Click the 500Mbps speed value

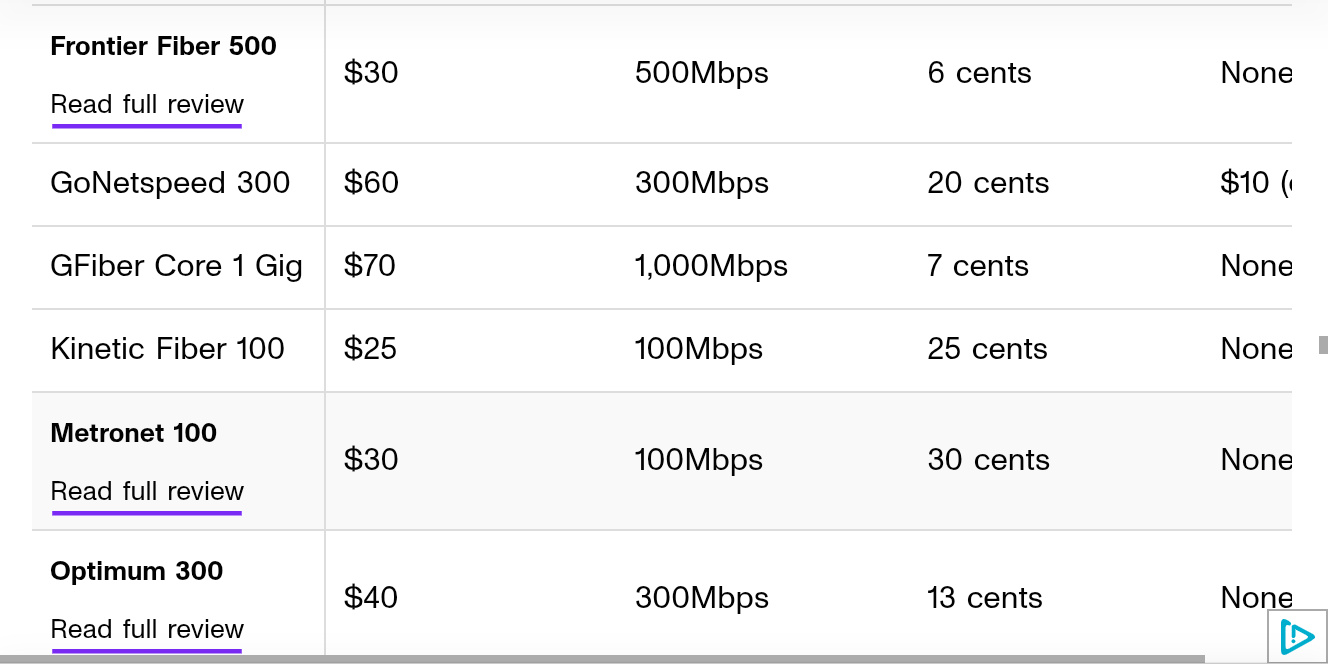click(x=701, y=73)
